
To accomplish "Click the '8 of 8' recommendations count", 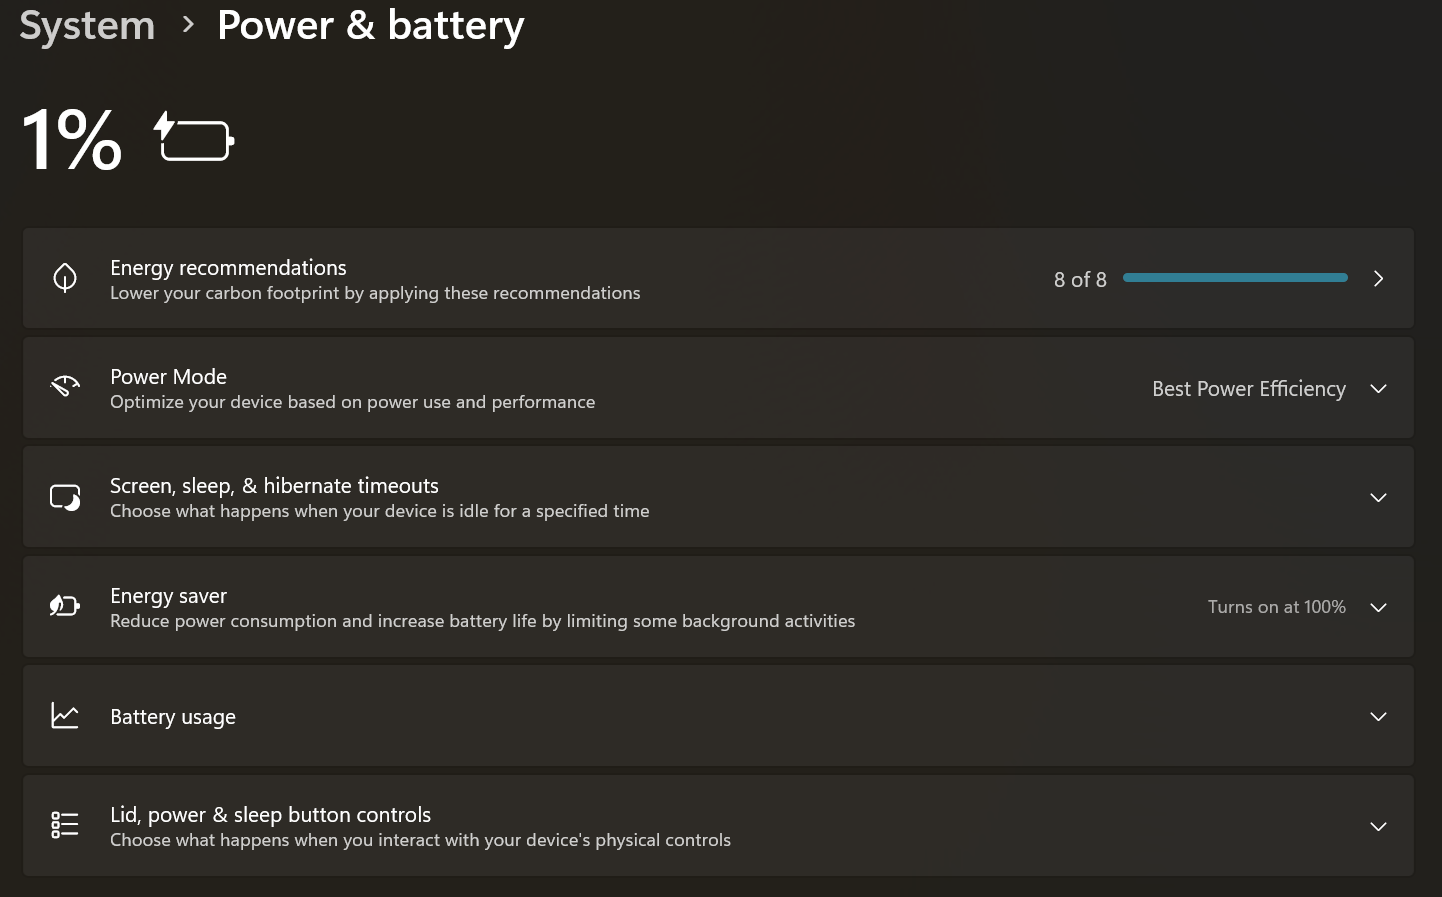I will pyautogui.click(x=1080, y=280).
